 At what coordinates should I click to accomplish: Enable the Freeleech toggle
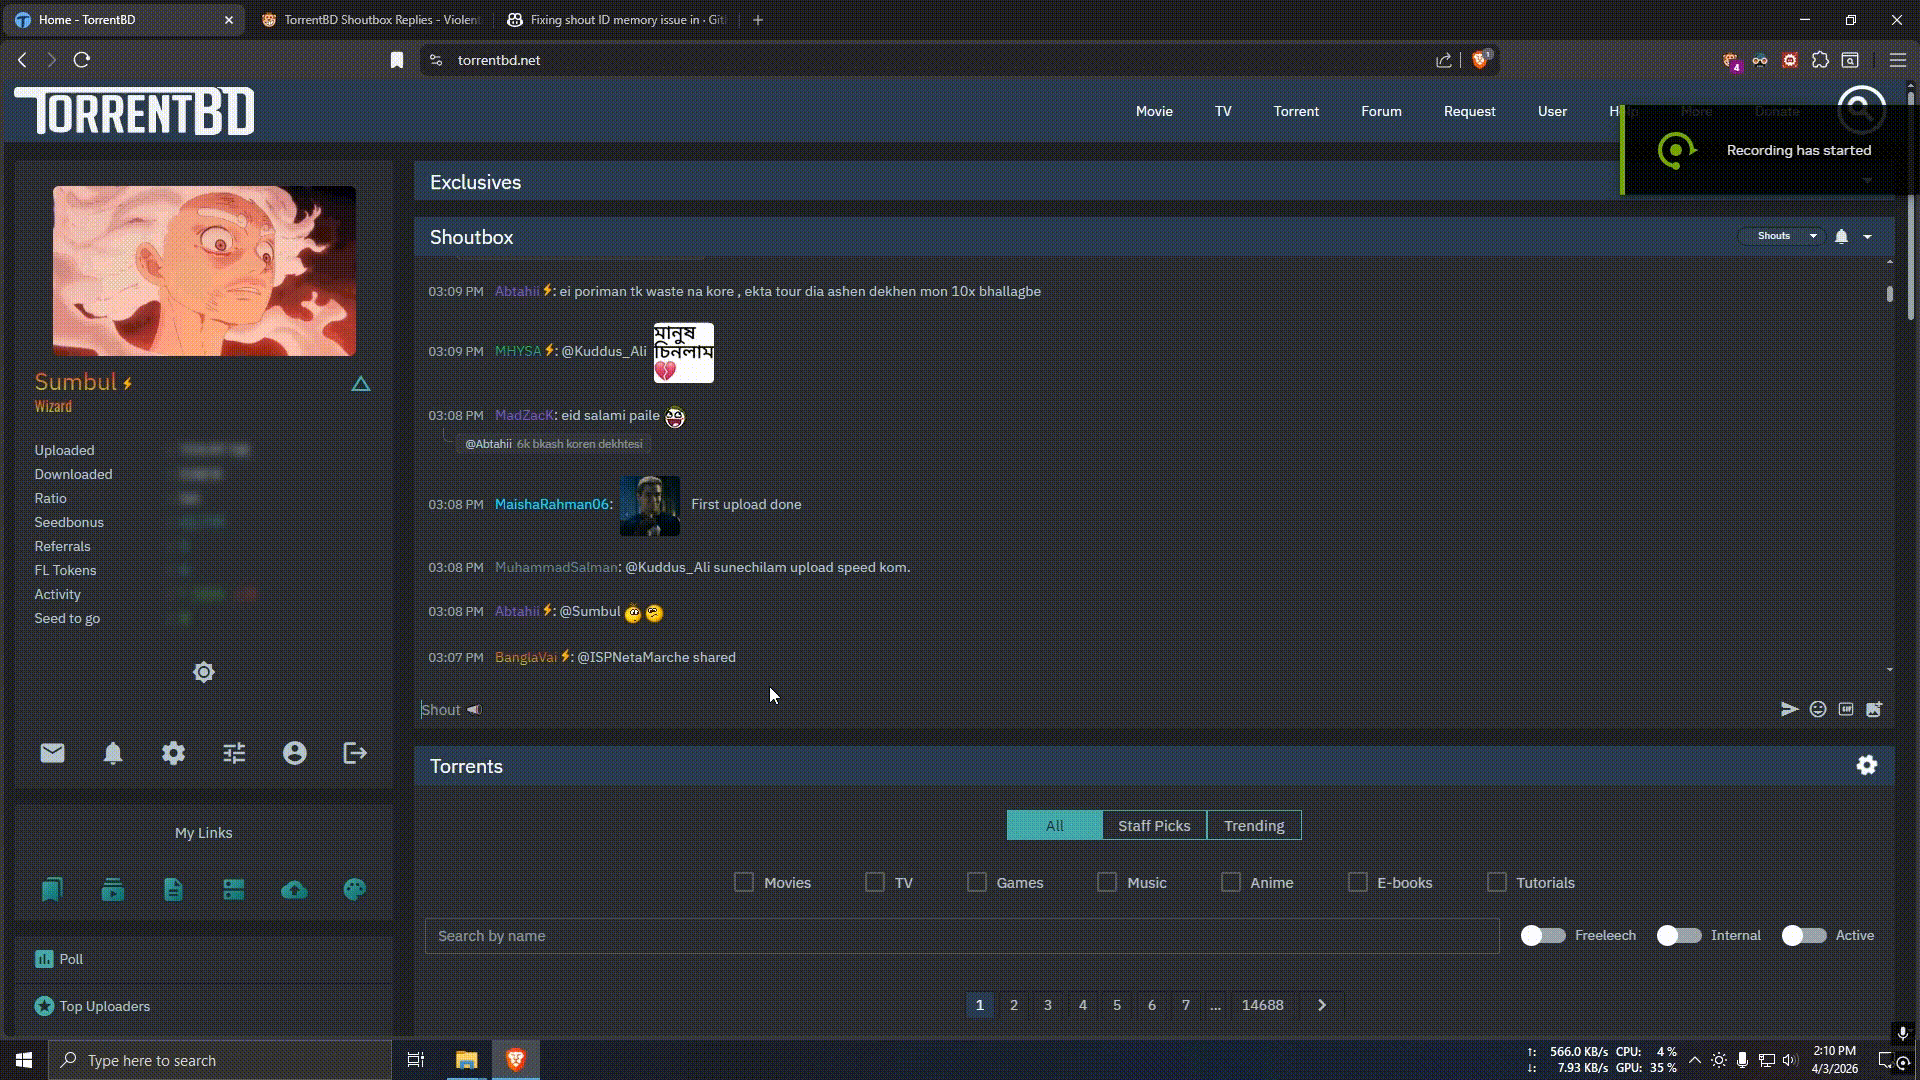tap(1542, 935)
